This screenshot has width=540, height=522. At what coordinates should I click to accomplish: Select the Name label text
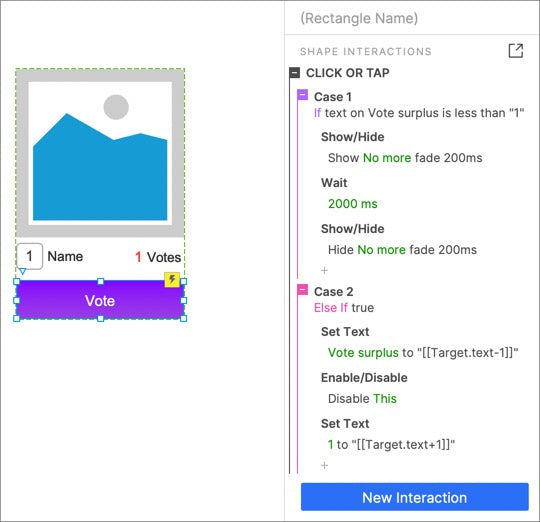pos(65,257)
